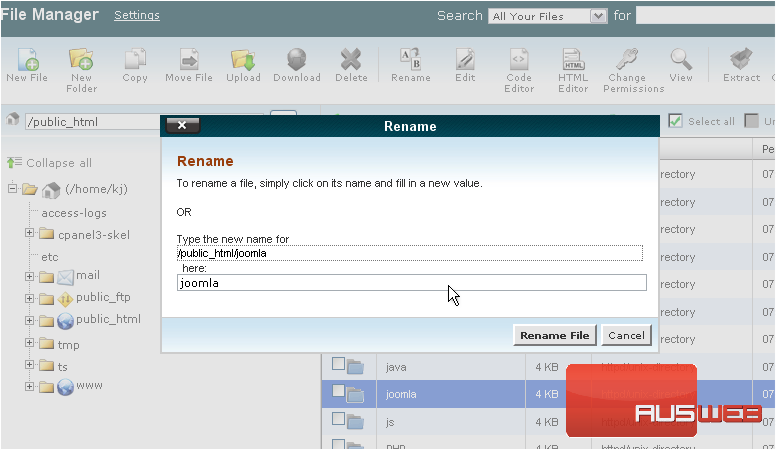
Task: Click the new name text field
Action: pos(411,283)
